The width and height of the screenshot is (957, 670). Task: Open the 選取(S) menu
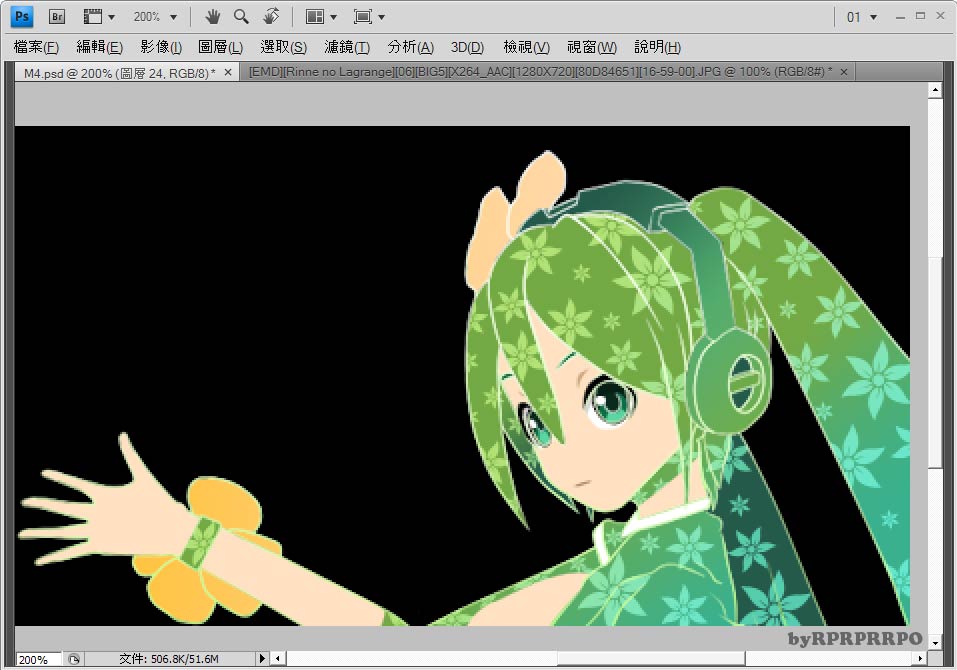coord(283,47)
